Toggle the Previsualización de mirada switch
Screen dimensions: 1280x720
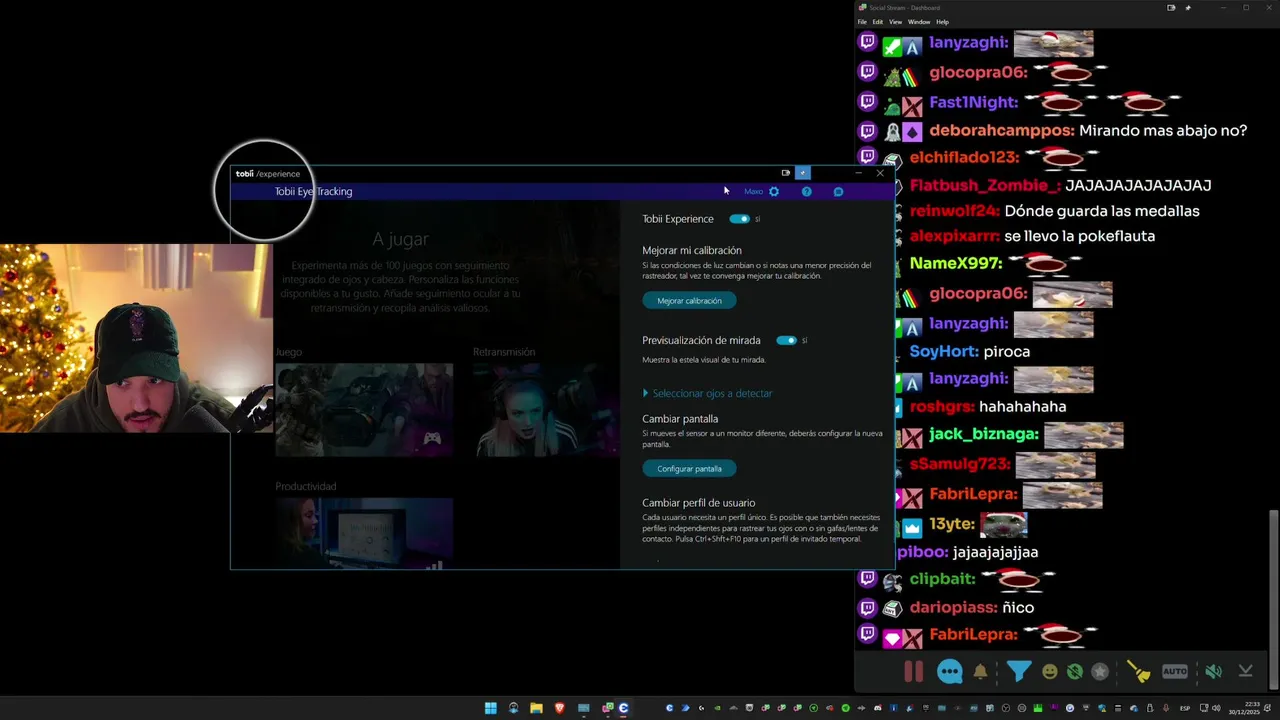(x=786, y=341)
